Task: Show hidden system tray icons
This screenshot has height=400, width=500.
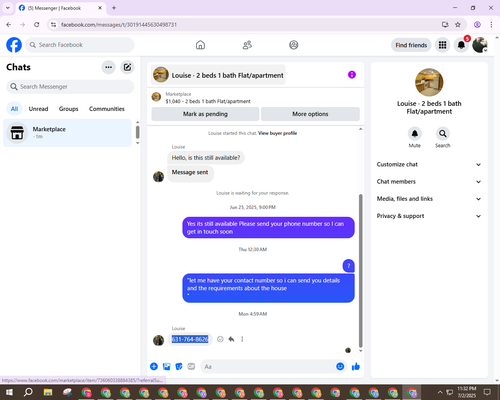Action: click(x=440, y=392)
